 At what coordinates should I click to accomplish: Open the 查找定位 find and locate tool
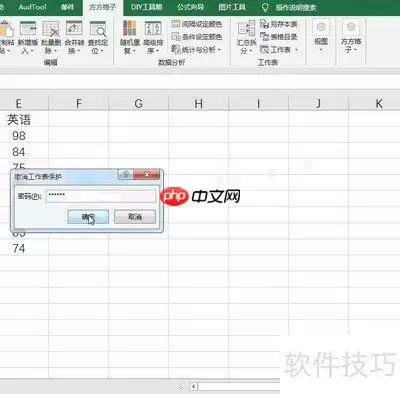pos(98,37)
